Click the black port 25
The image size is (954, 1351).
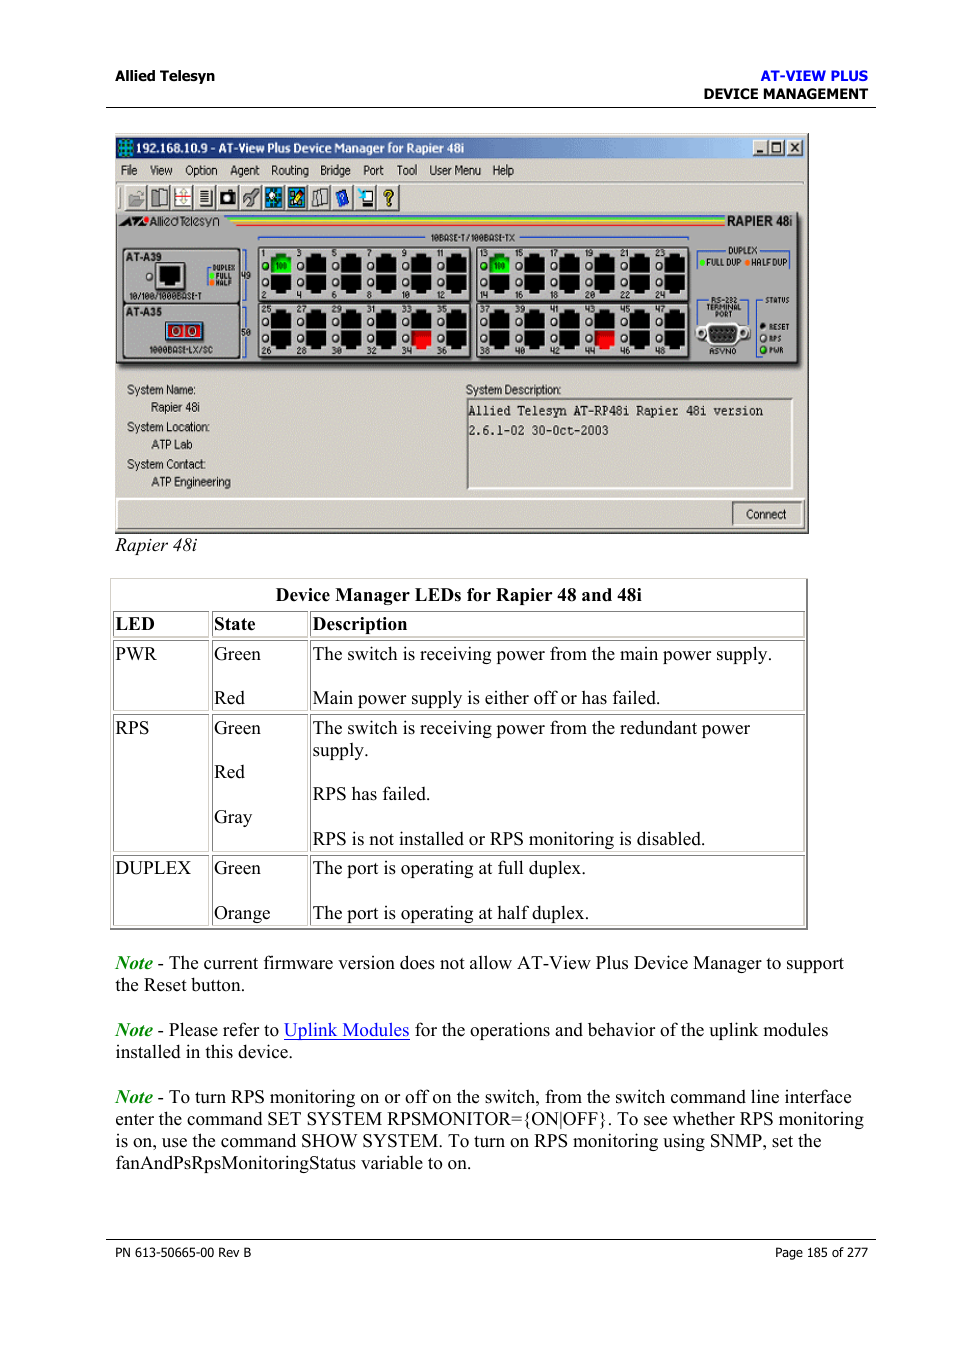[281, 320]
